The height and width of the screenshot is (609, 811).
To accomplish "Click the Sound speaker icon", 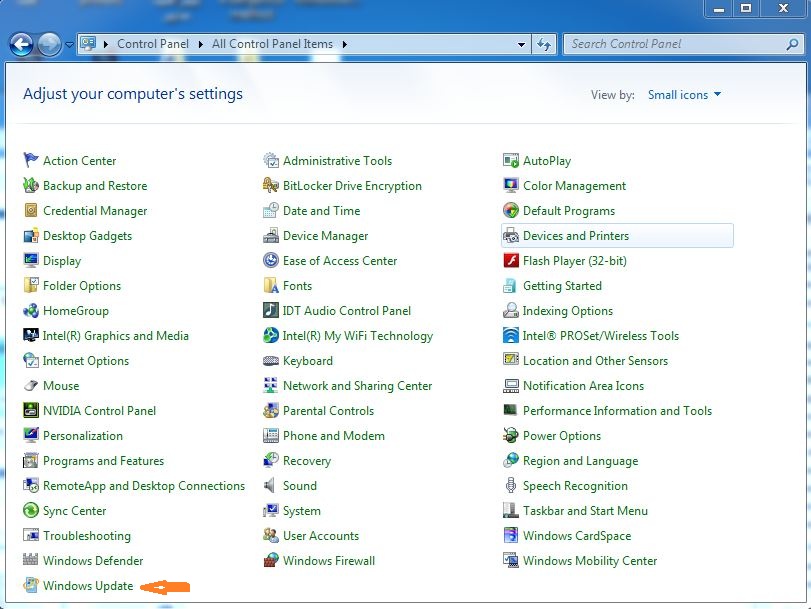I will pyautogui.click(x=269, y=485).
